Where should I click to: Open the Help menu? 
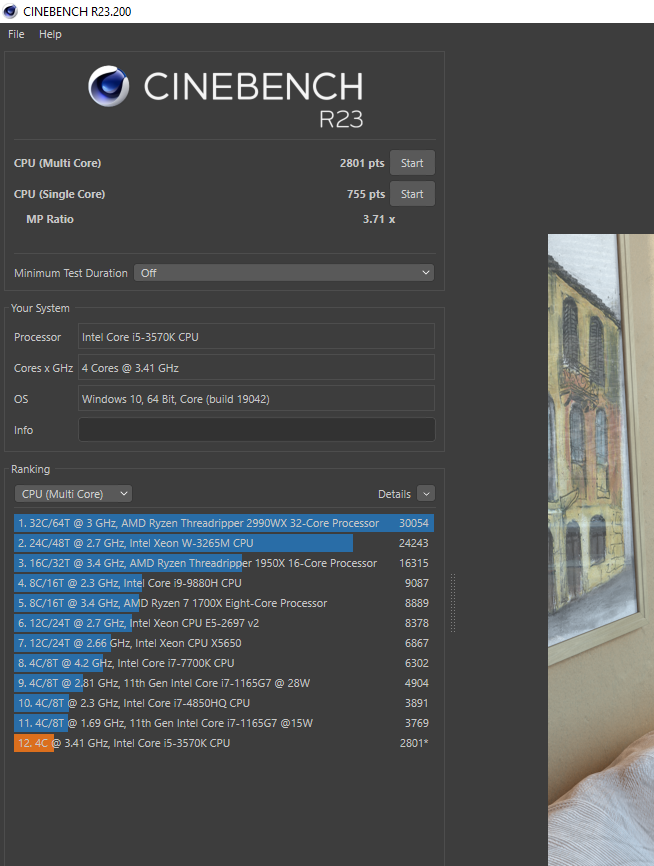click(x=50, y=34)
